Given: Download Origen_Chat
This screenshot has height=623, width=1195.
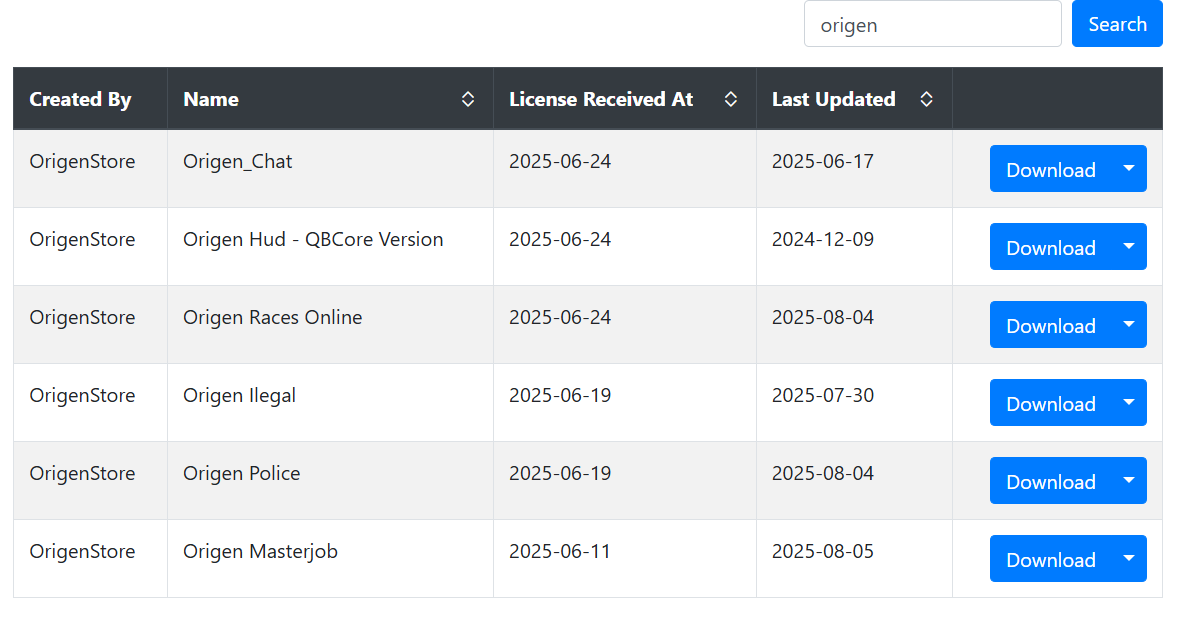Looking at the screenshot, I should point(1050,169).
